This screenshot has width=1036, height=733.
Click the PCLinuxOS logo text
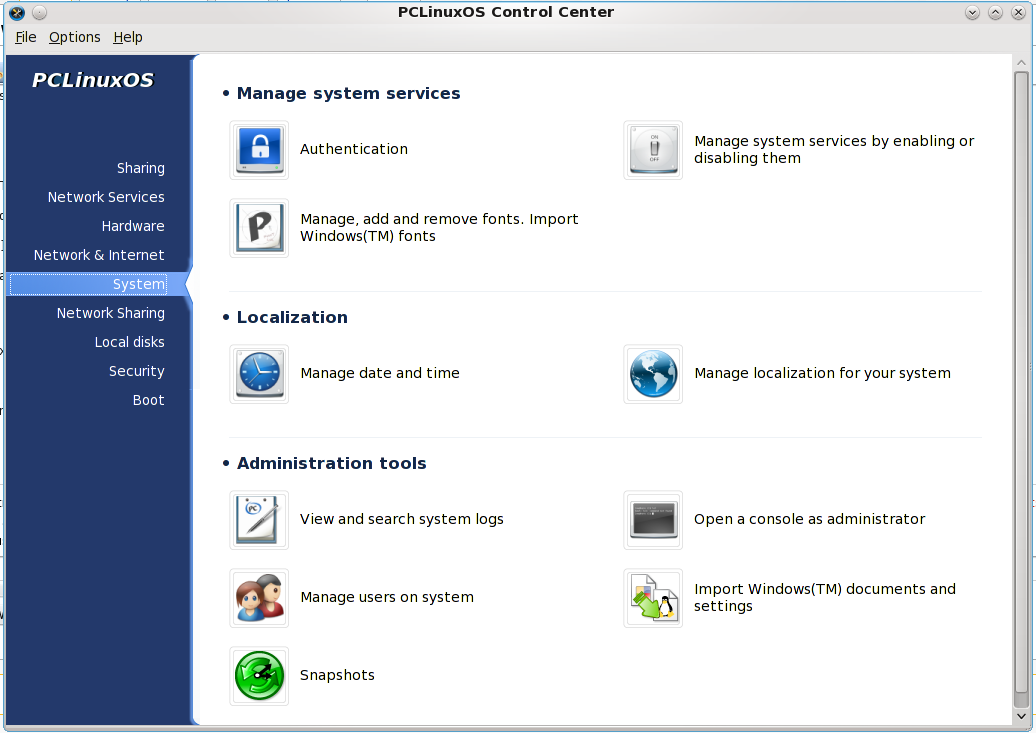point(92,80)
